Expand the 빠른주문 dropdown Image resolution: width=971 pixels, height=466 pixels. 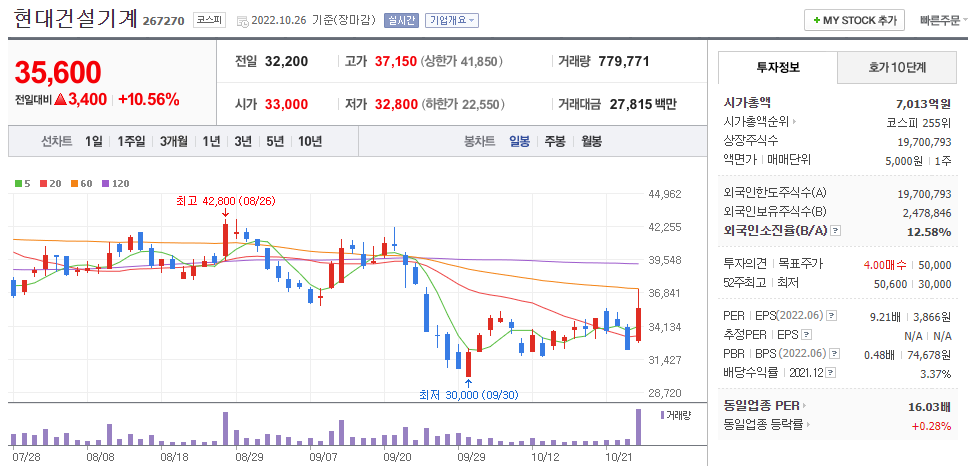click(x=944, y=20)
